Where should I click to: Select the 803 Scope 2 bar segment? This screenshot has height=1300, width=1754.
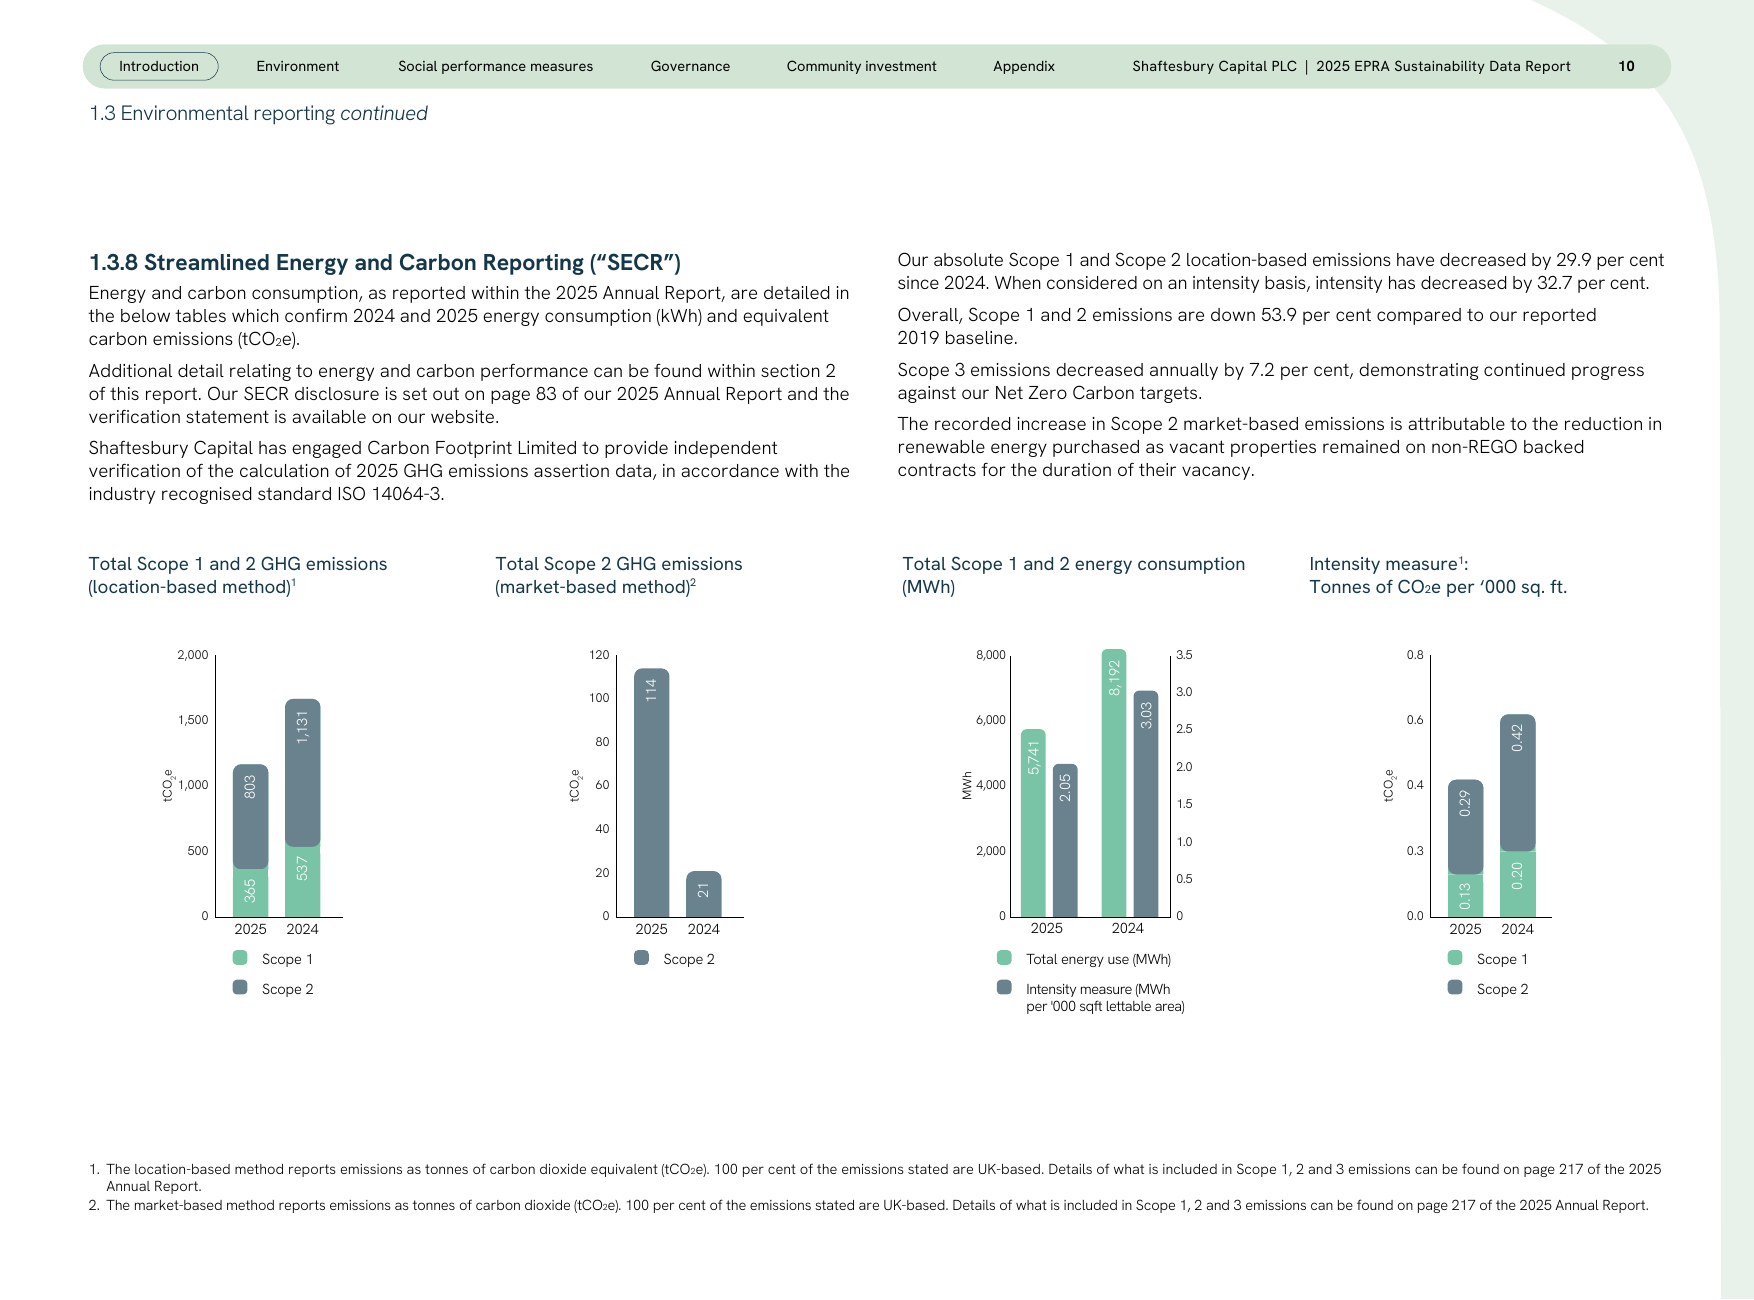tap(250, 817)
